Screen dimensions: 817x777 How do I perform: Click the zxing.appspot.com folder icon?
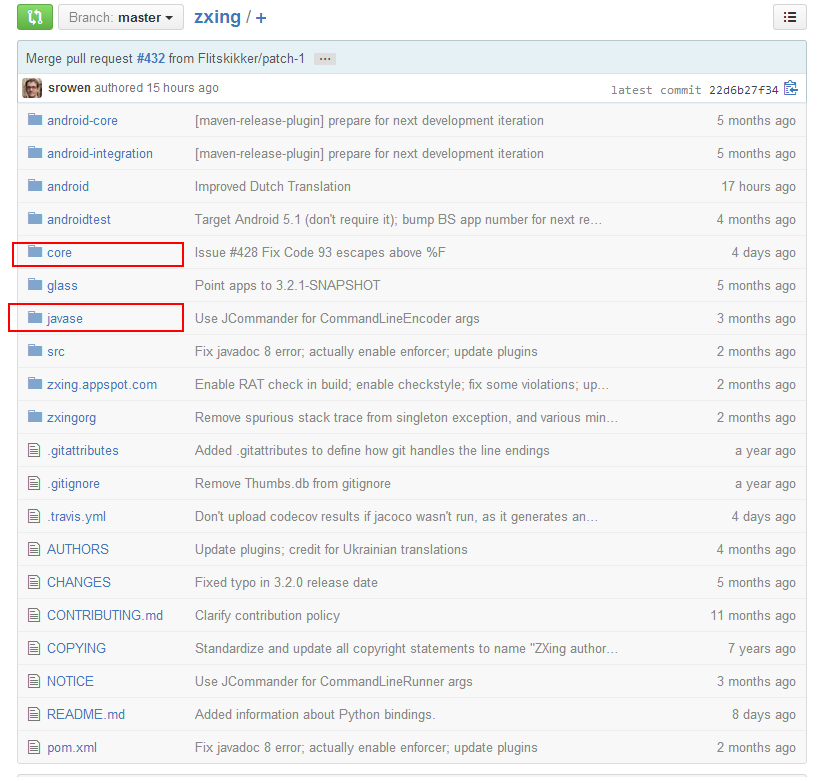click(x=35, y=383)
